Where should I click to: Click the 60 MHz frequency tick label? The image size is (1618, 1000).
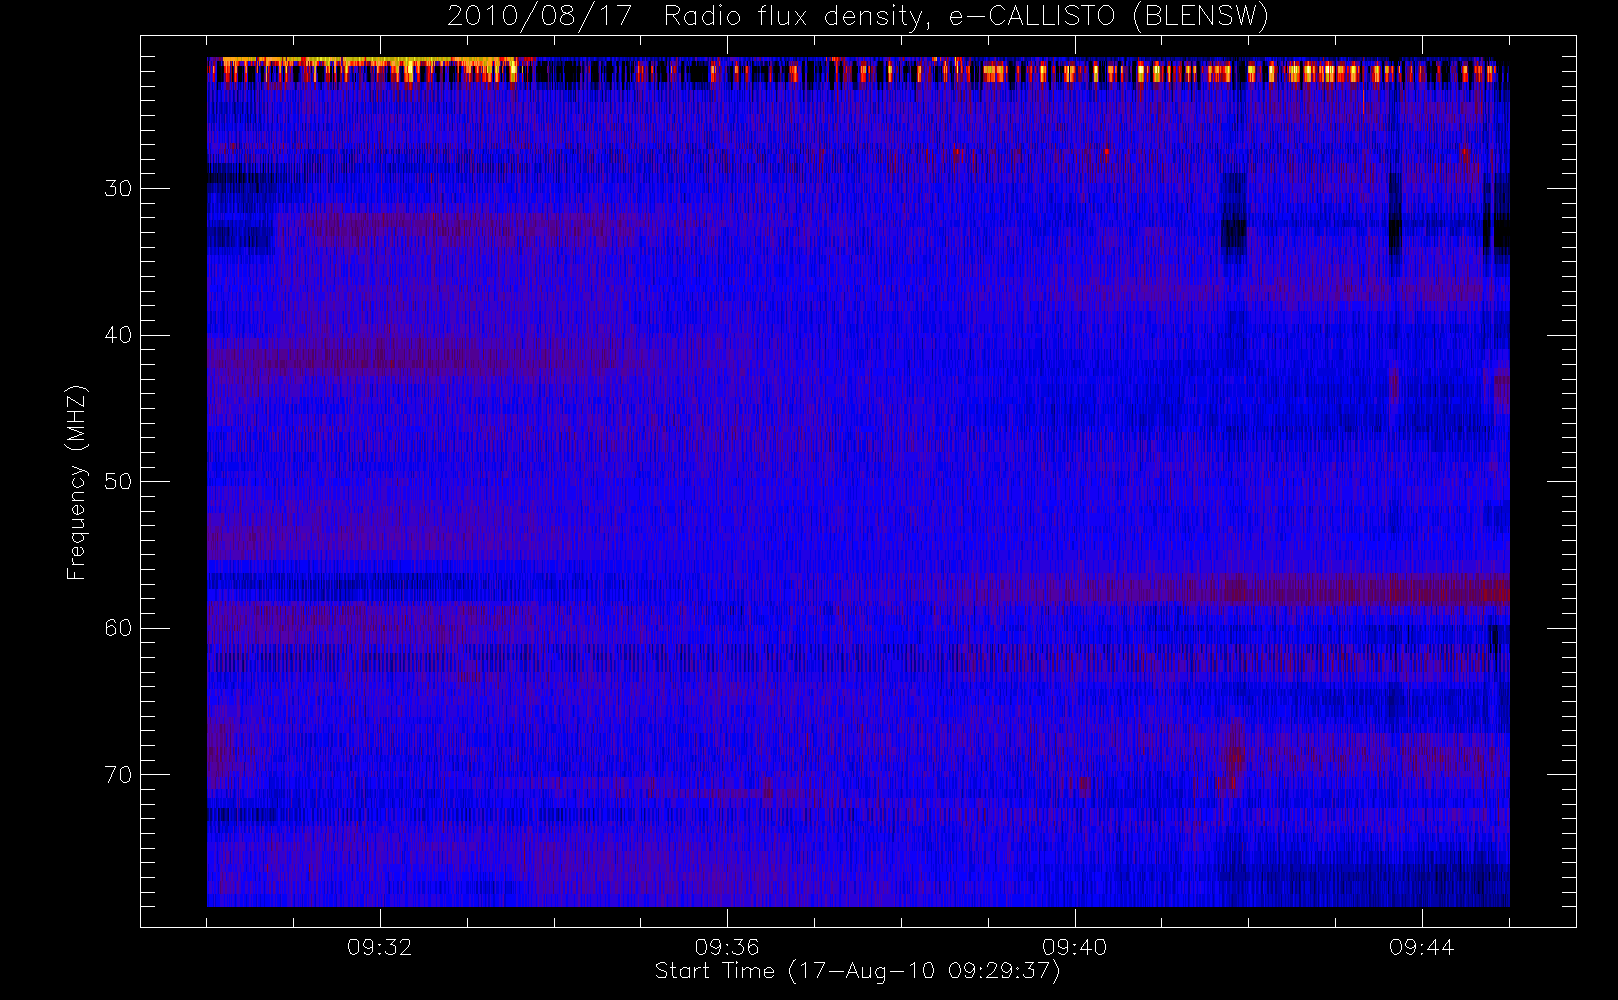click(118, 628)
